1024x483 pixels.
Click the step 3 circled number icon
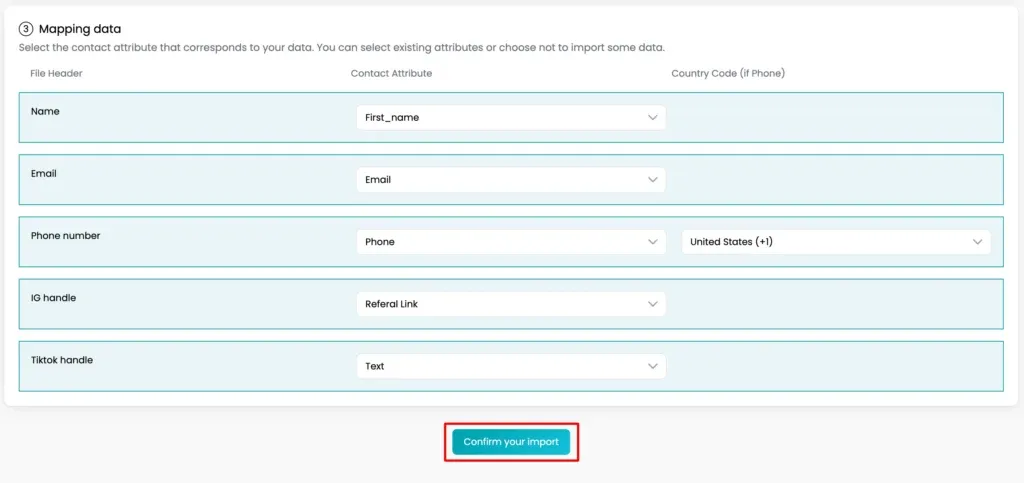[25, 29]
